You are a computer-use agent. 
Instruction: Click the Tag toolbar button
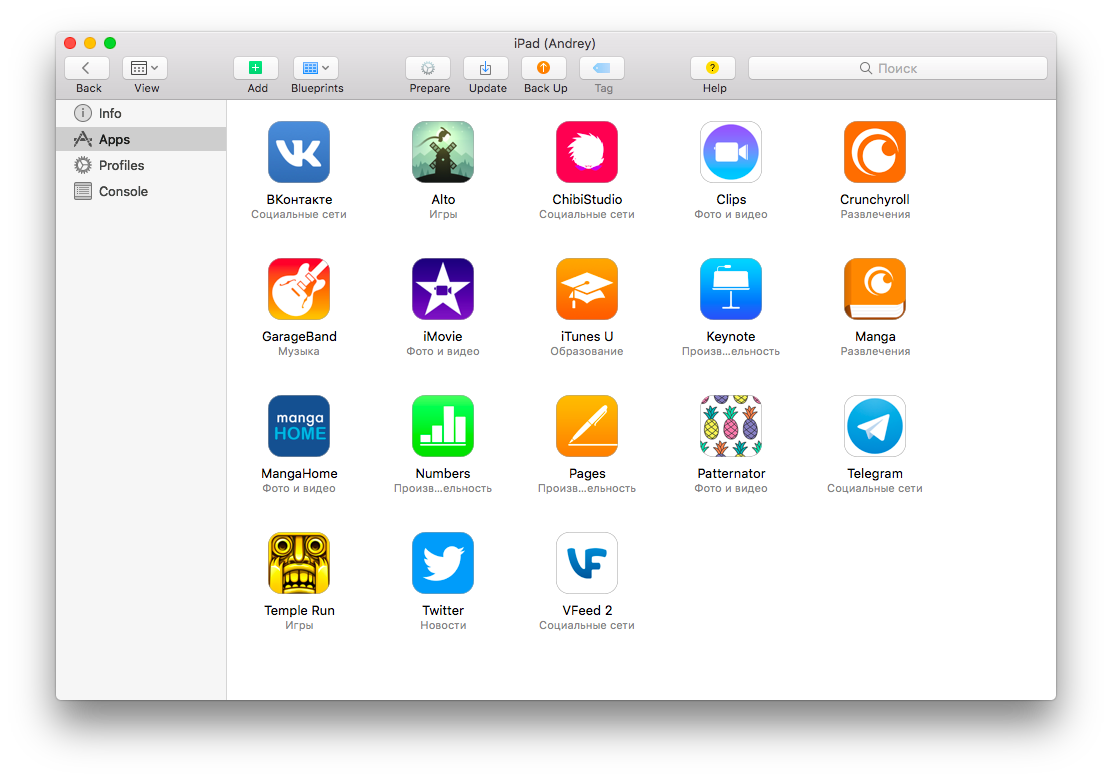pos(602,68)
